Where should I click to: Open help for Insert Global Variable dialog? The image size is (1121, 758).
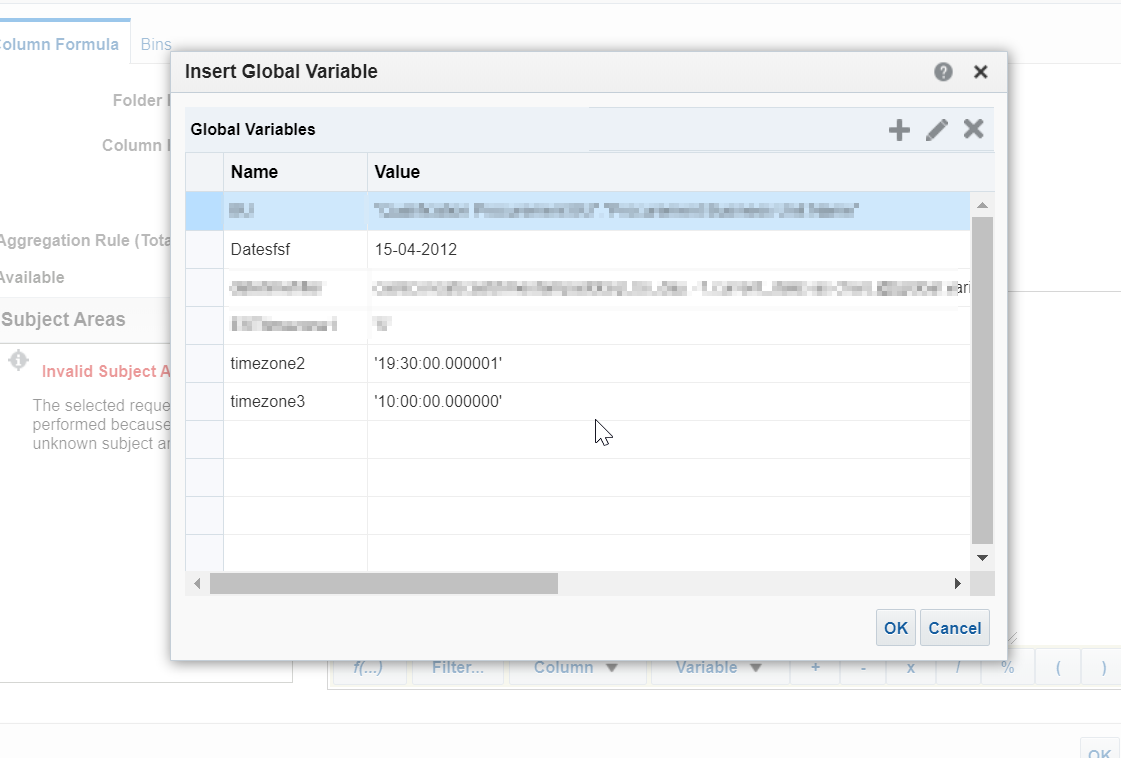[943, 72]
